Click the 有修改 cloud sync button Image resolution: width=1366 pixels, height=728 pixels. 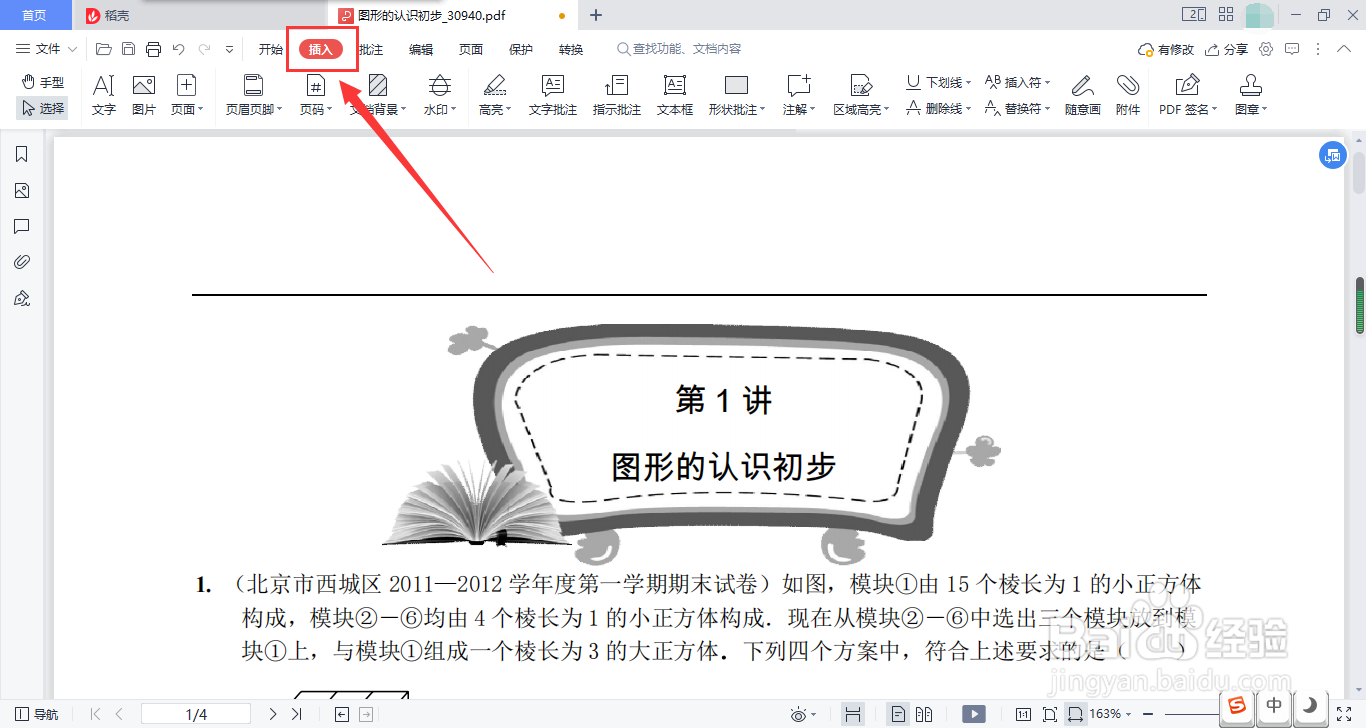1166,49
